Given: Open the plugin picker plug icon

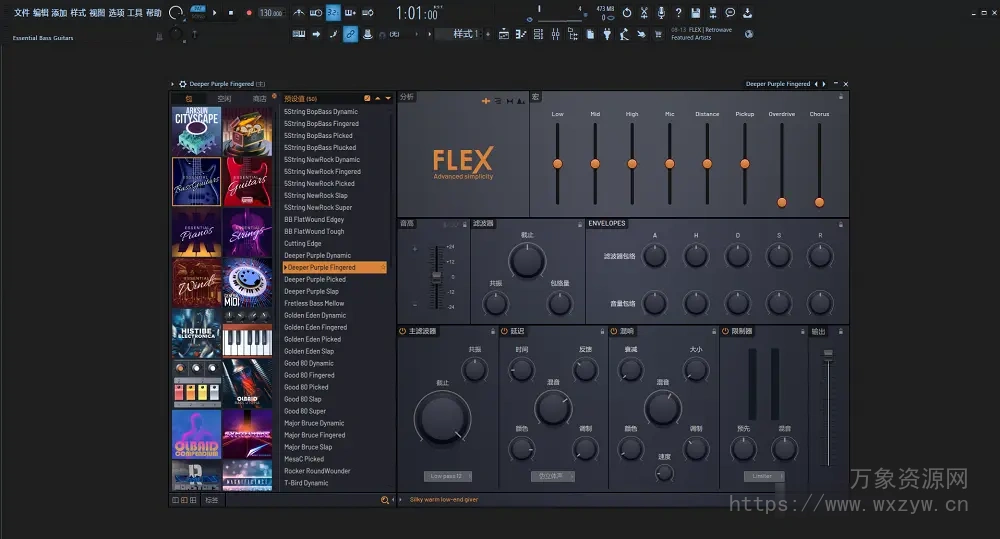Looking at the screenshot, I should tap(607, 34).
